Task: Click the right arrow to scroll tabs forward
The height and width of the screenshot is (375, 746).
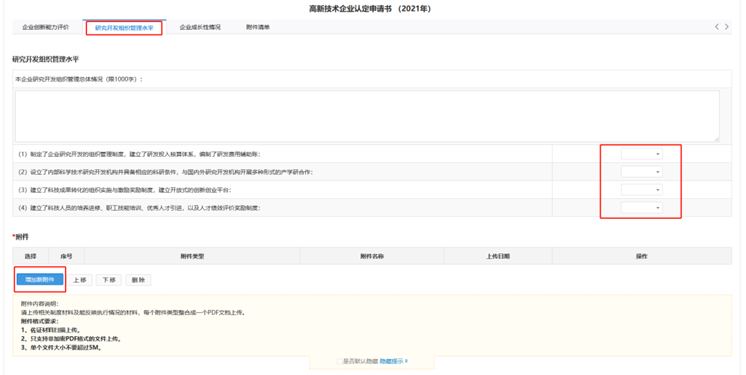Action: pos(726,27)
